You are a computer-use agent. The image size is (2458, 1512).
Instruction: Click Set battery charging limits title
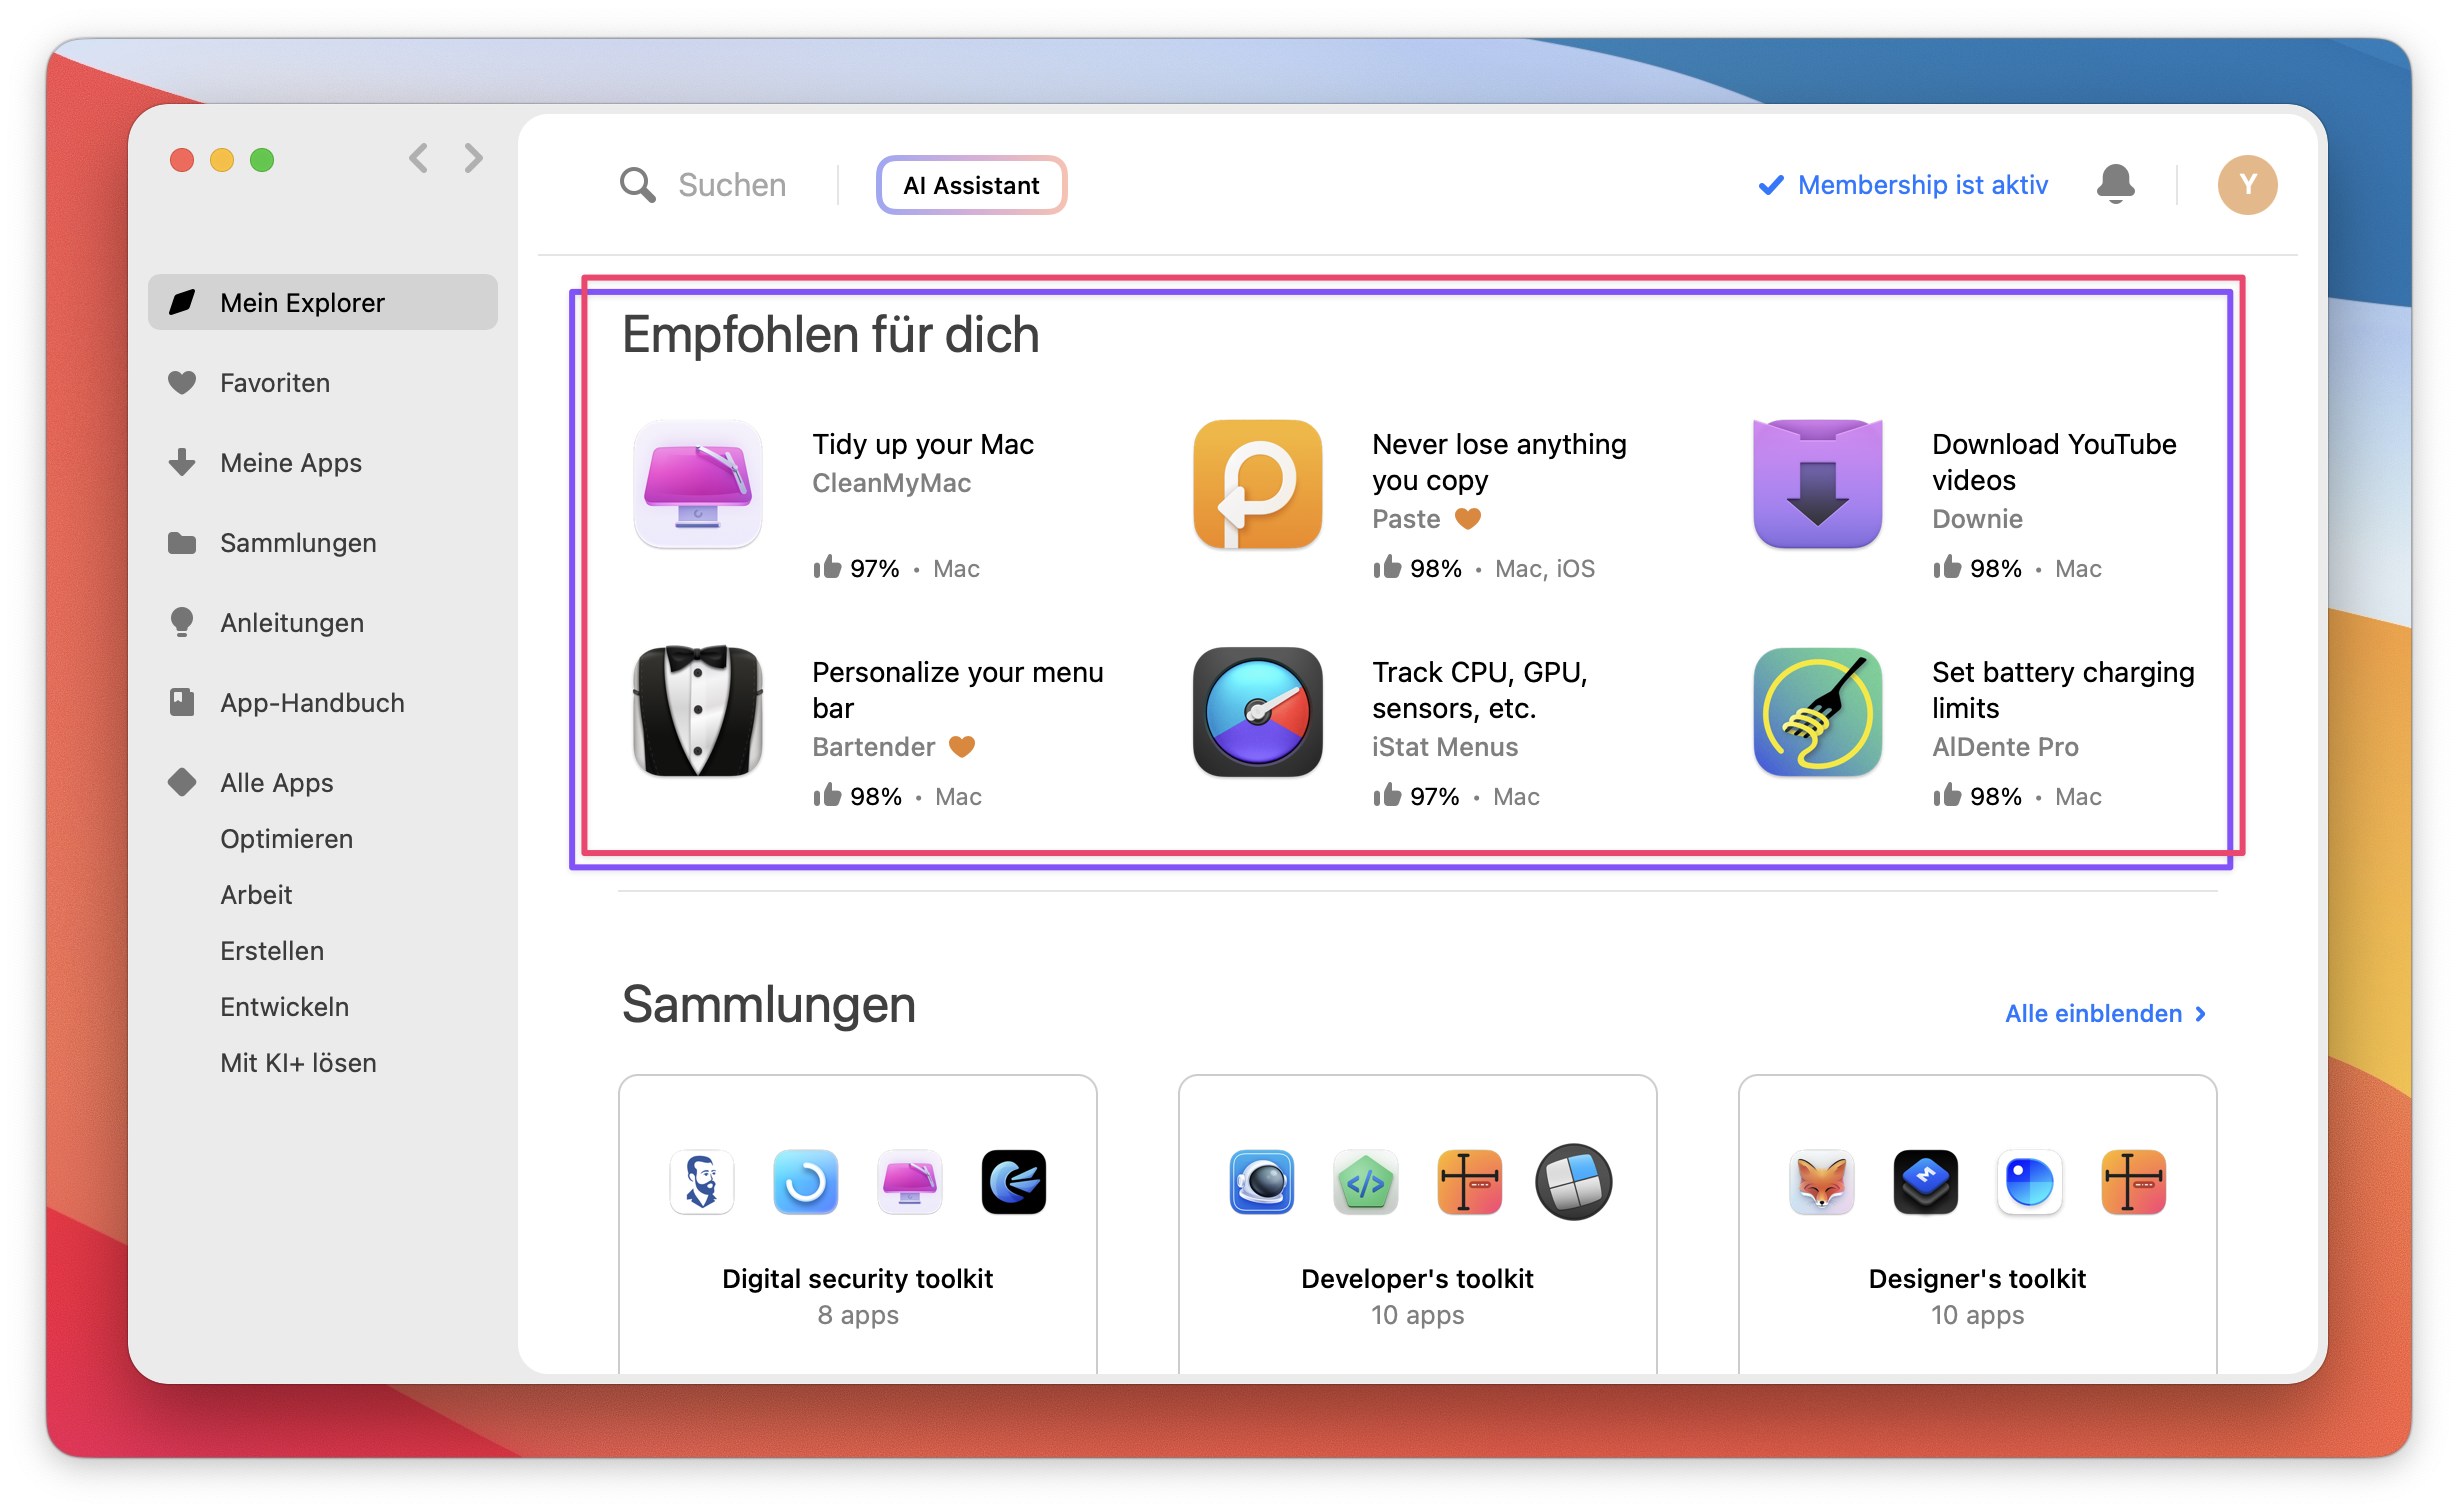[x=2062, y=690]
